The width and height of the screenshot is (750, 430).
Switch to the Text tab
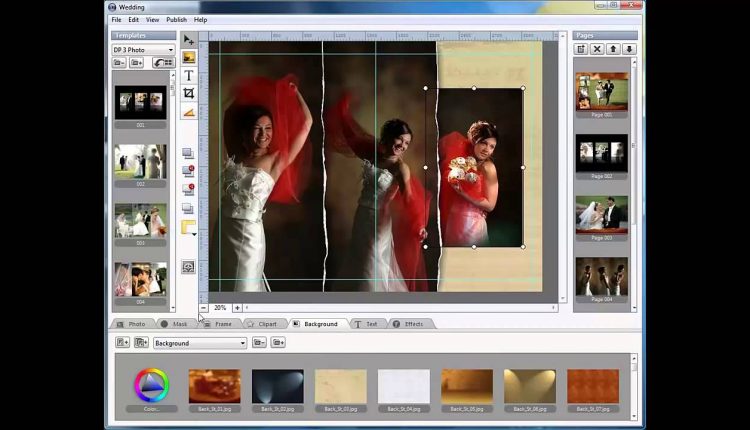[x=367, y=324]
